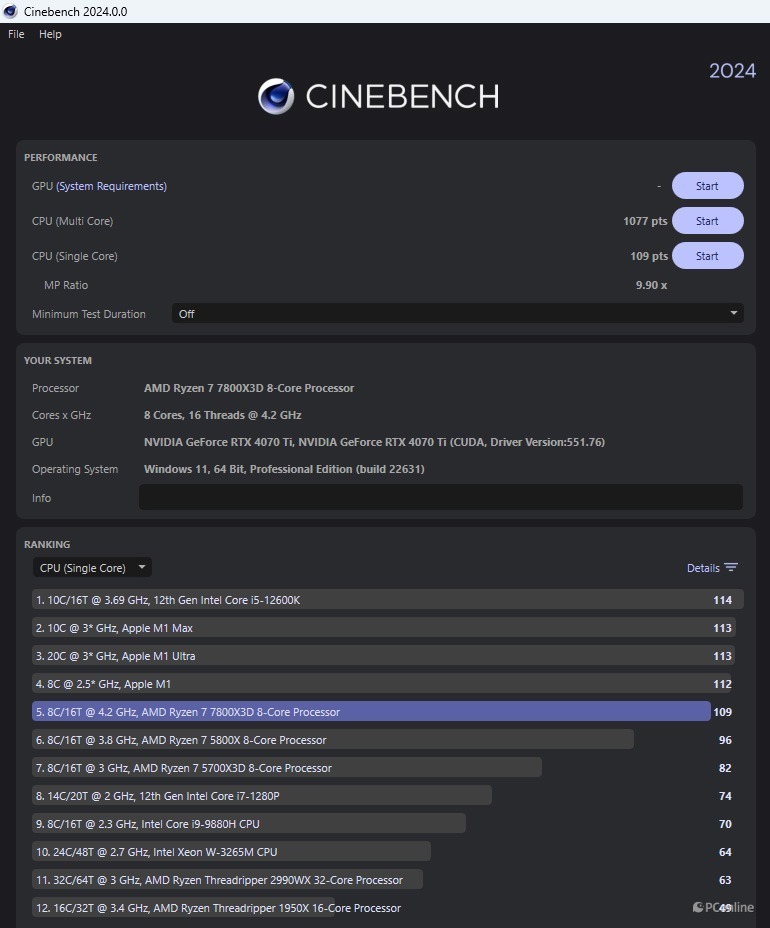Open the CPU (Single Core) ranking dropdown

pyautogui.click(x=91, y=568)
